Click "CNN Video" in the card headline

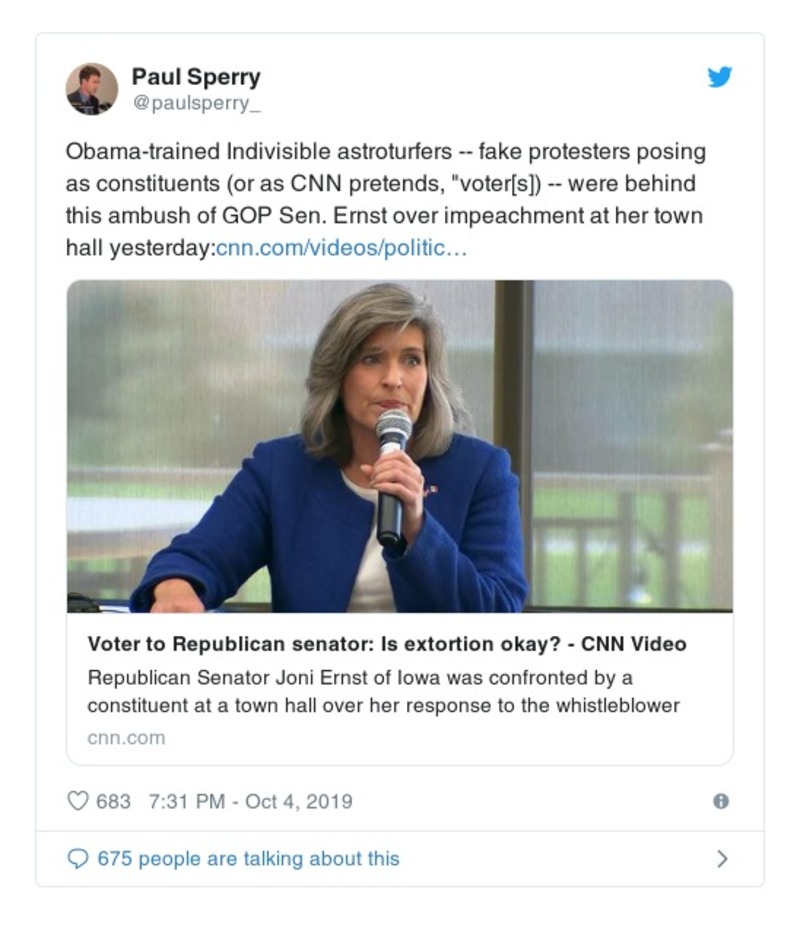point(634,644)
